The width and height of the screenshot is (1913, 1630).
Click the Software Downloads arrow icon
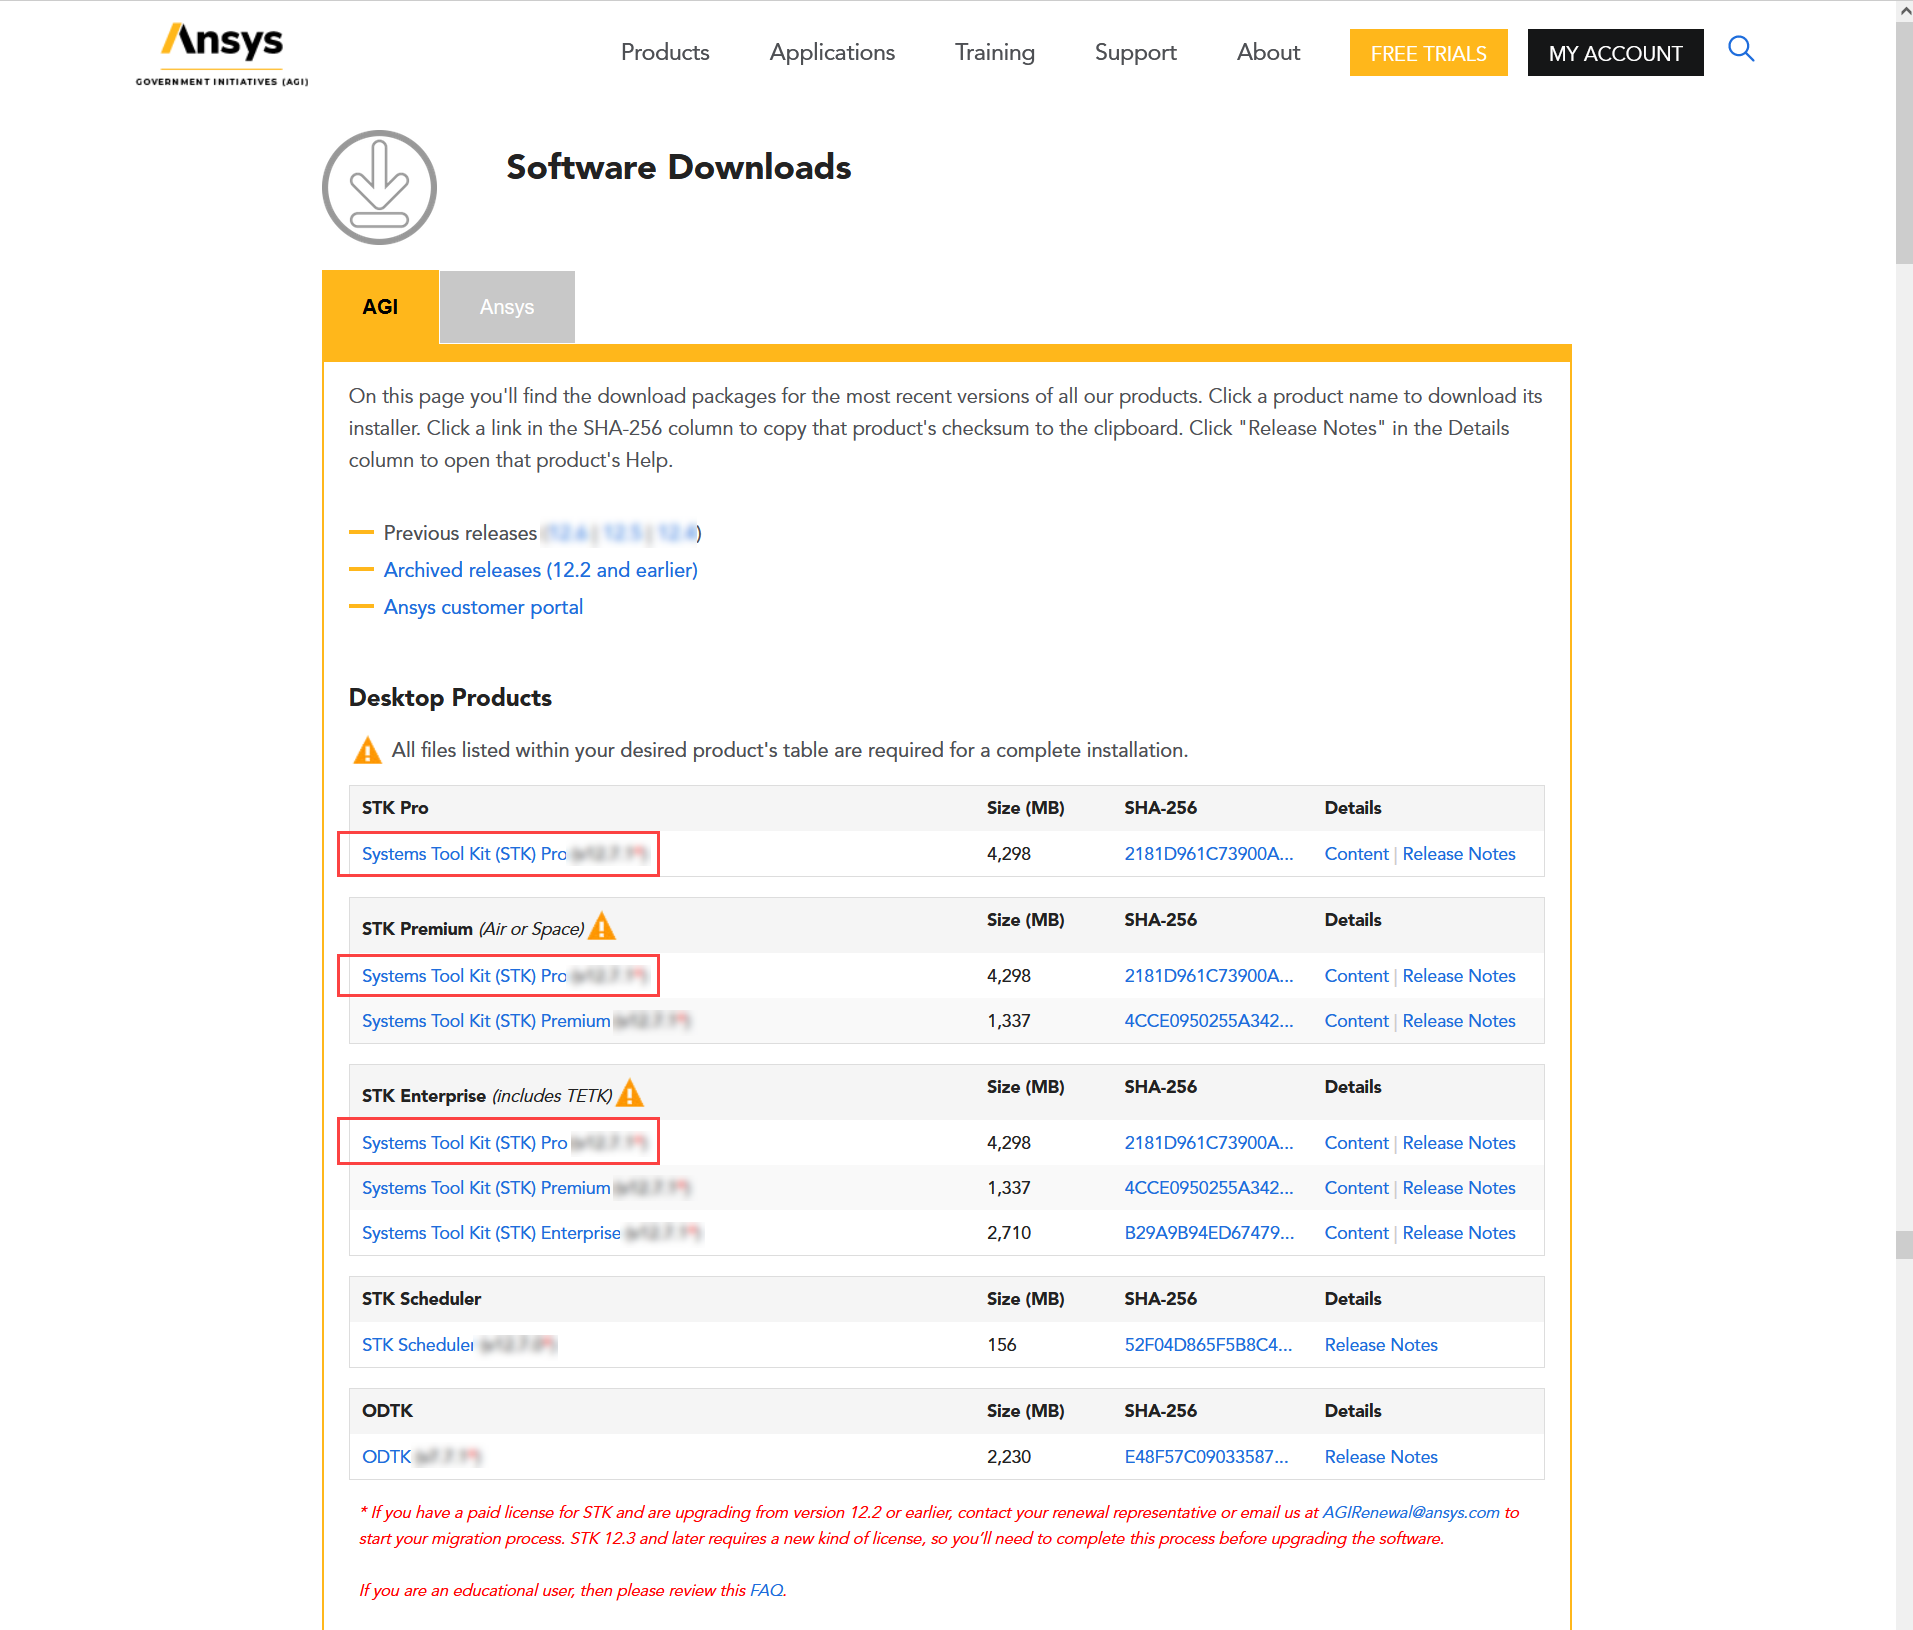click(x=379, y=187)
